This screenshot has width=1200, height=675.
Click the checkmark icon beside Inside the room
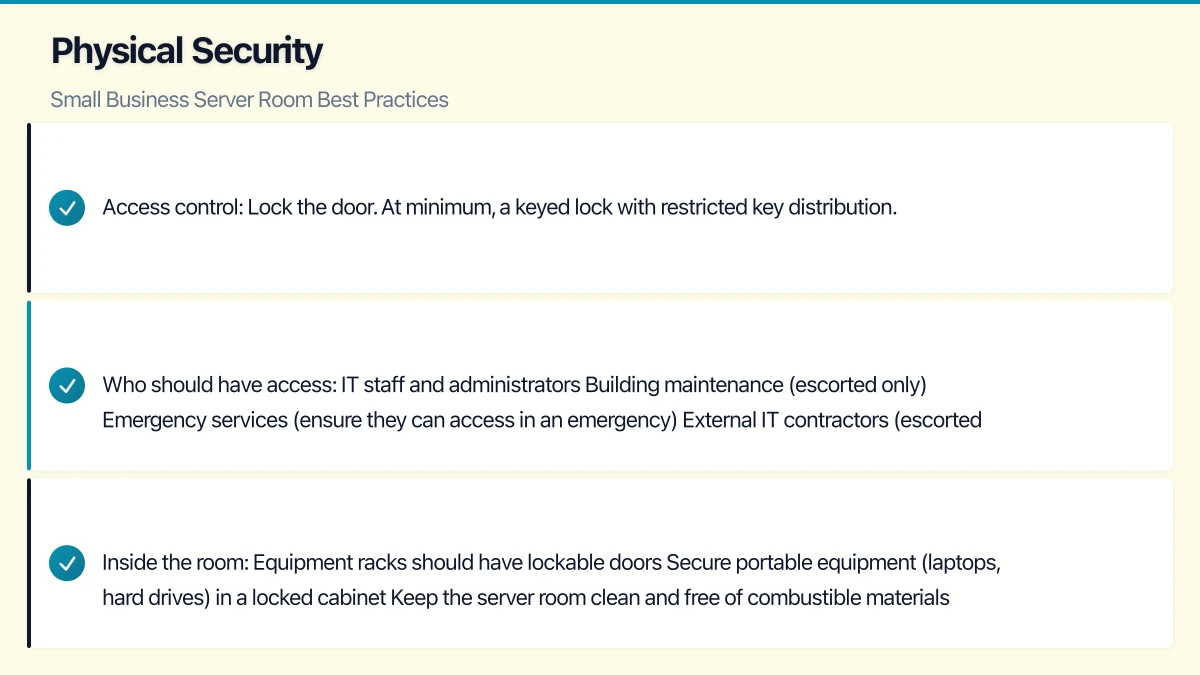point(67,563)
